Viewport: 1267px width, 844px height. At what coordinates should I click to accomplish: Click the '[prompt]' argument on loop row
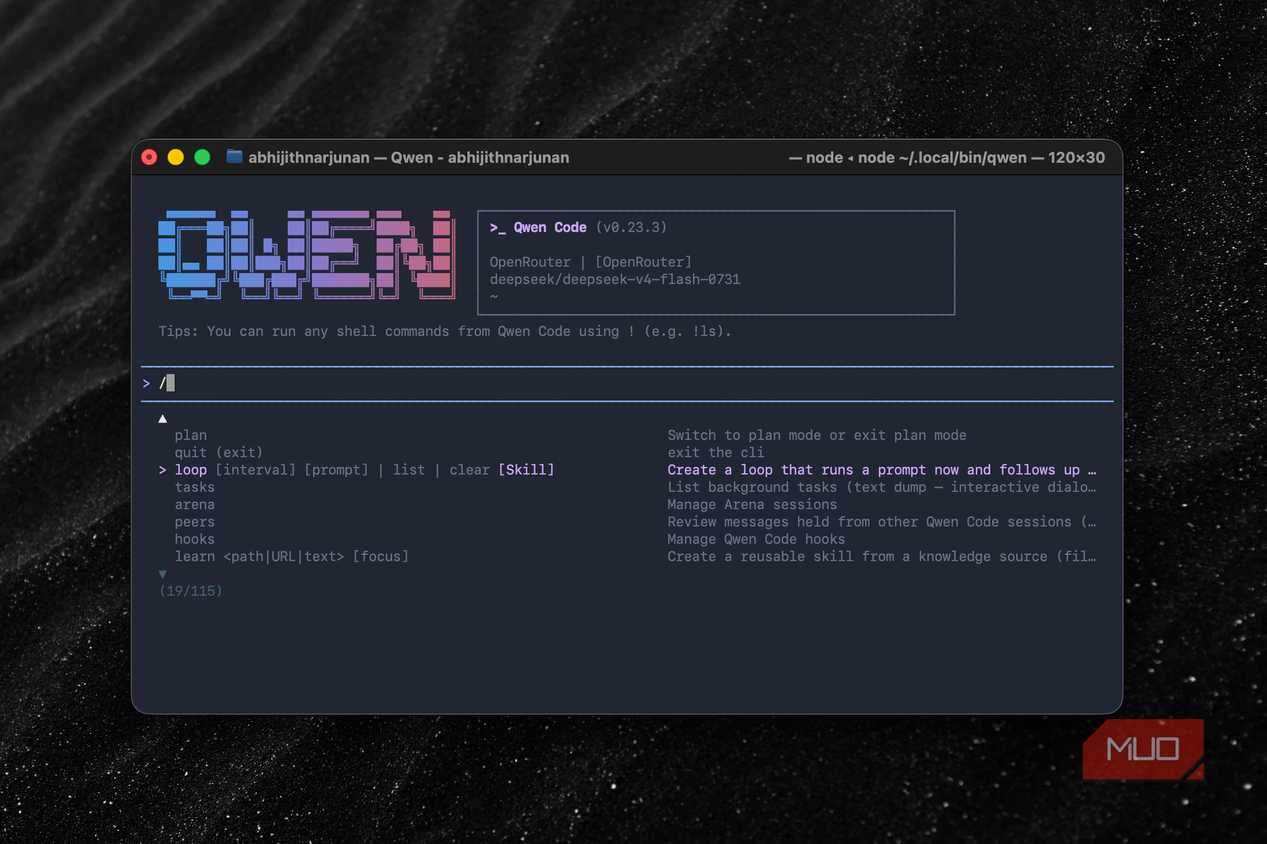(337, 470)
